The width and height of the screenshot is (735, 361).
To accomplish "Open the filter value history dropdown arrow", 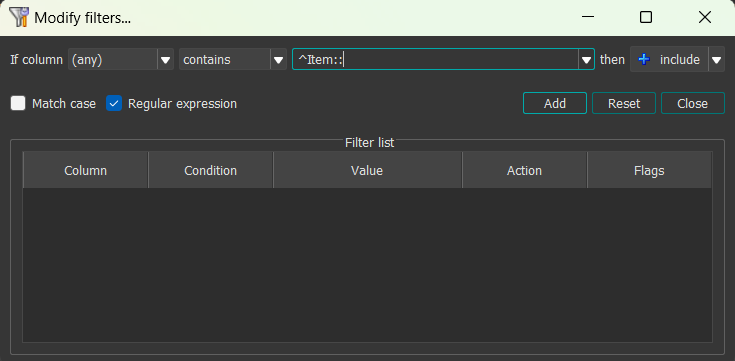I will point(586,60).
